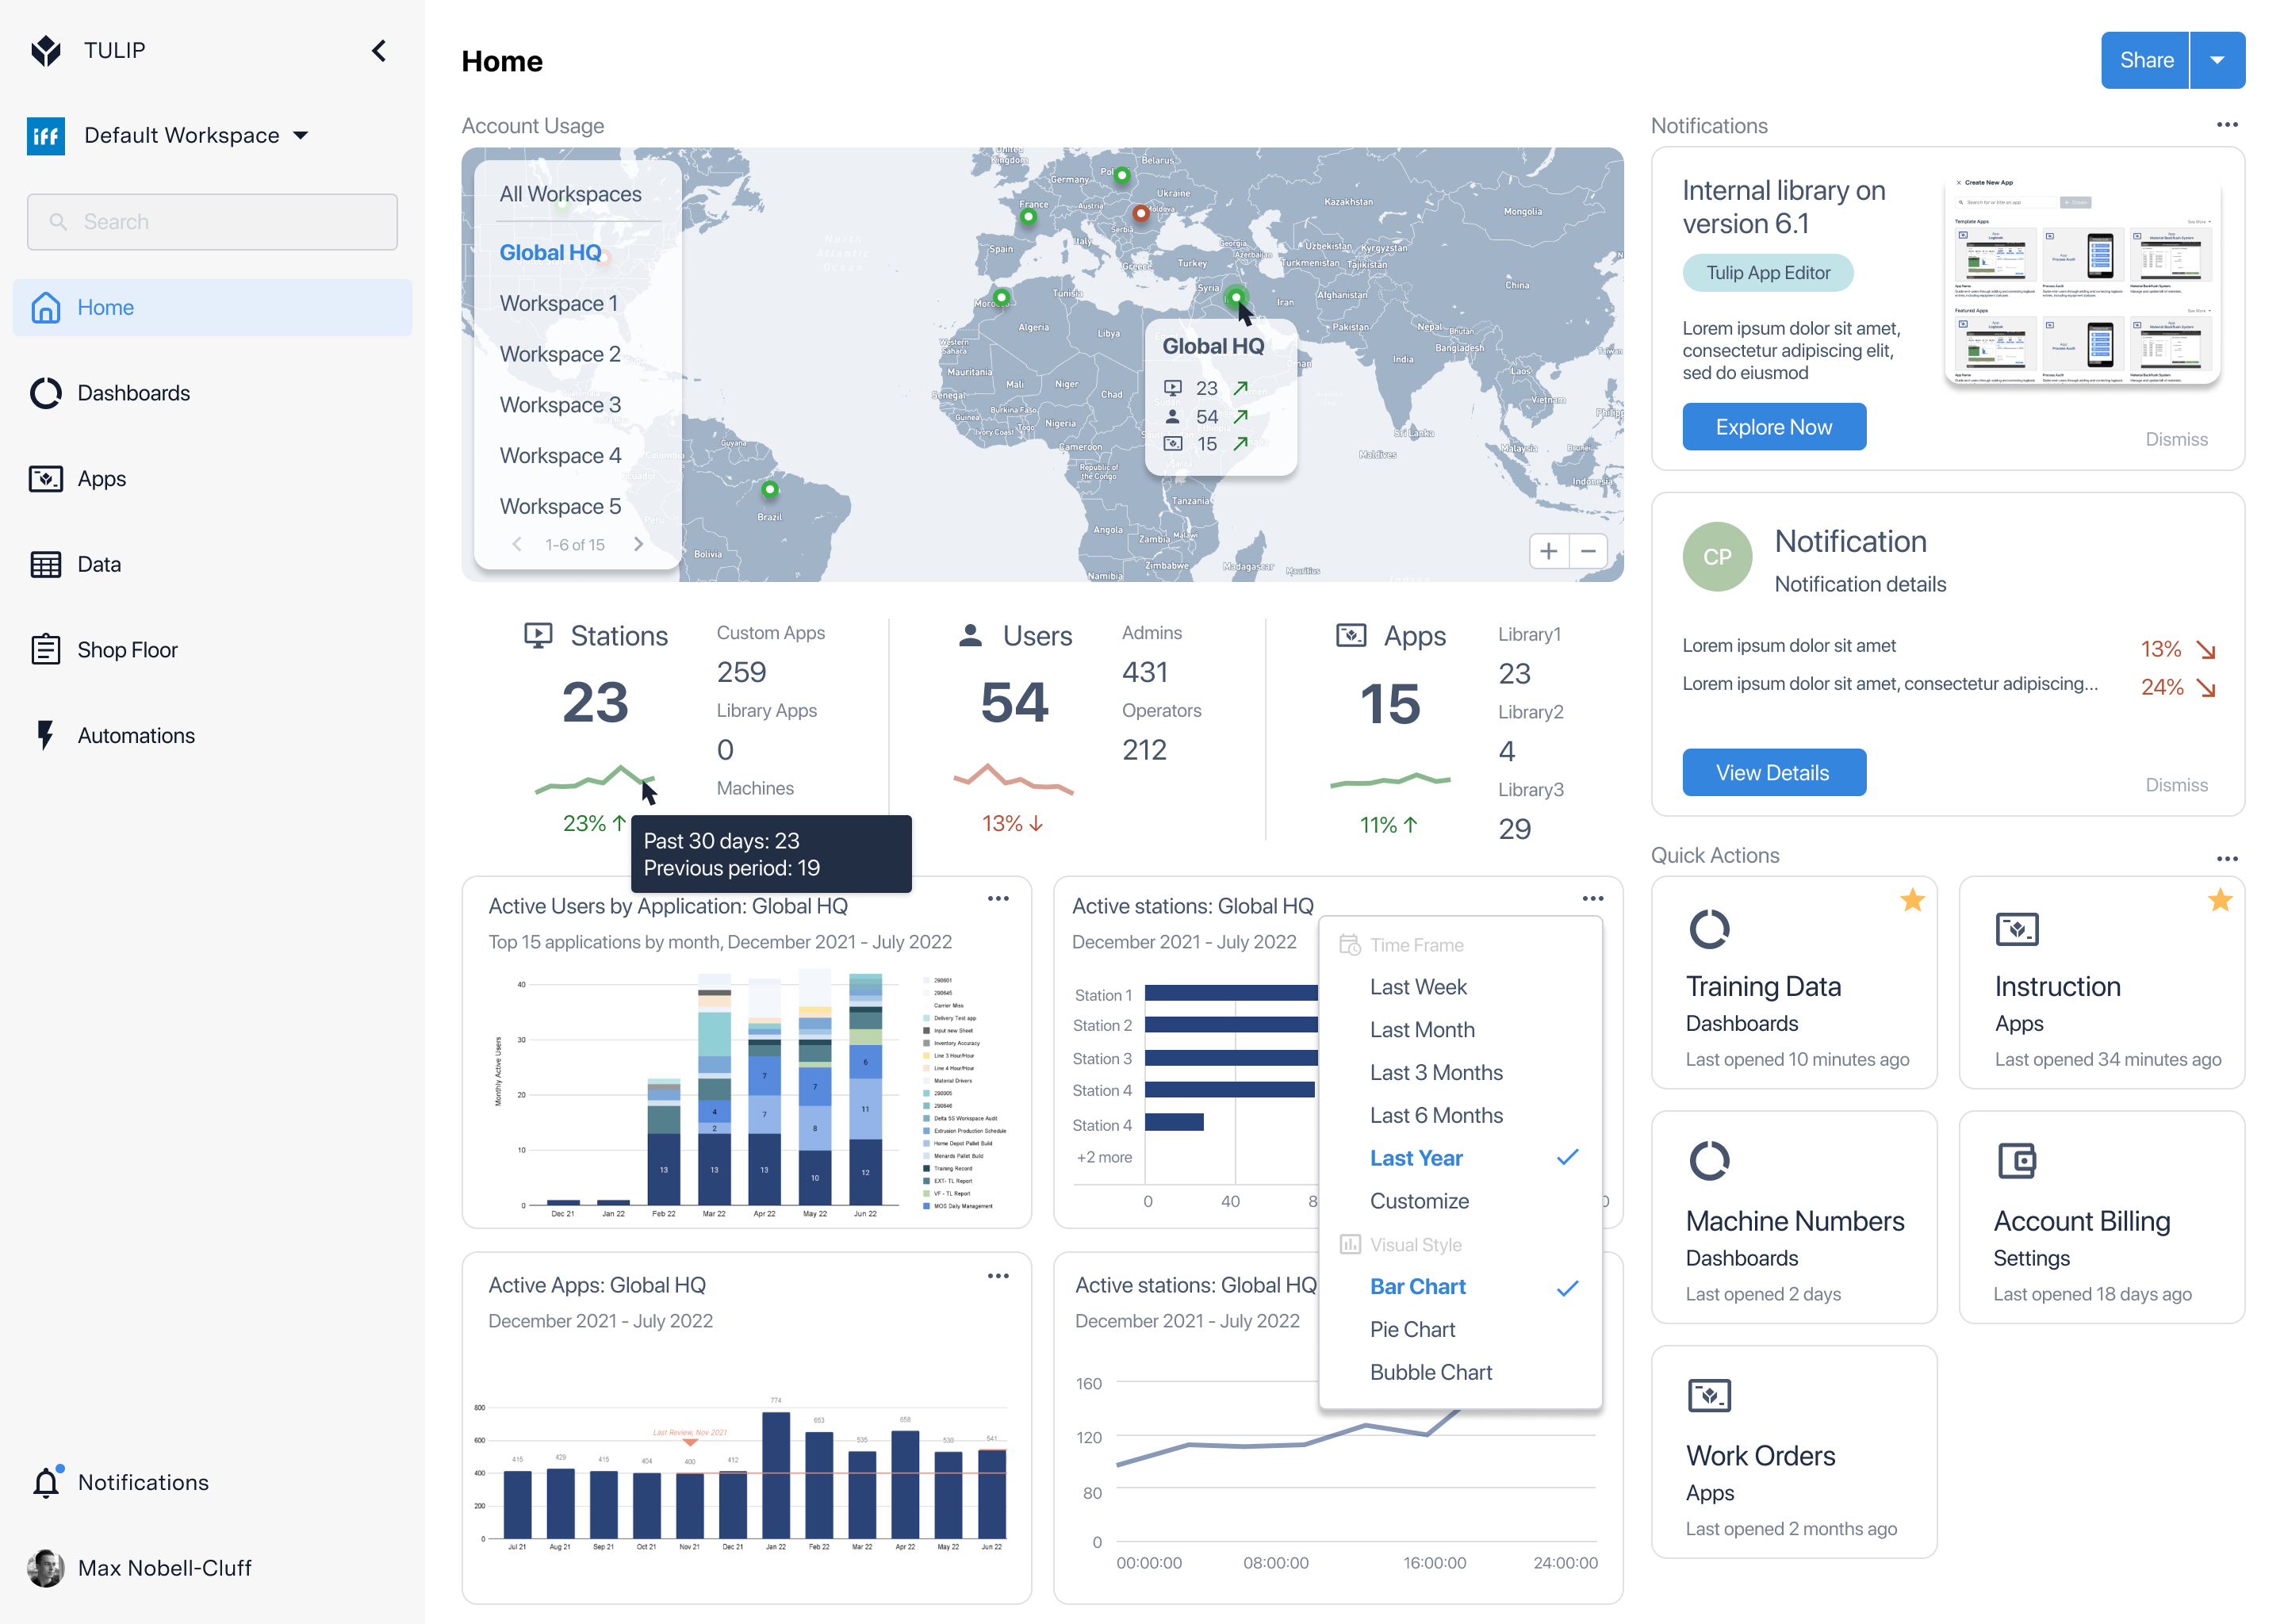Select the Pie Chart visual style

tap(1412, 1329)
